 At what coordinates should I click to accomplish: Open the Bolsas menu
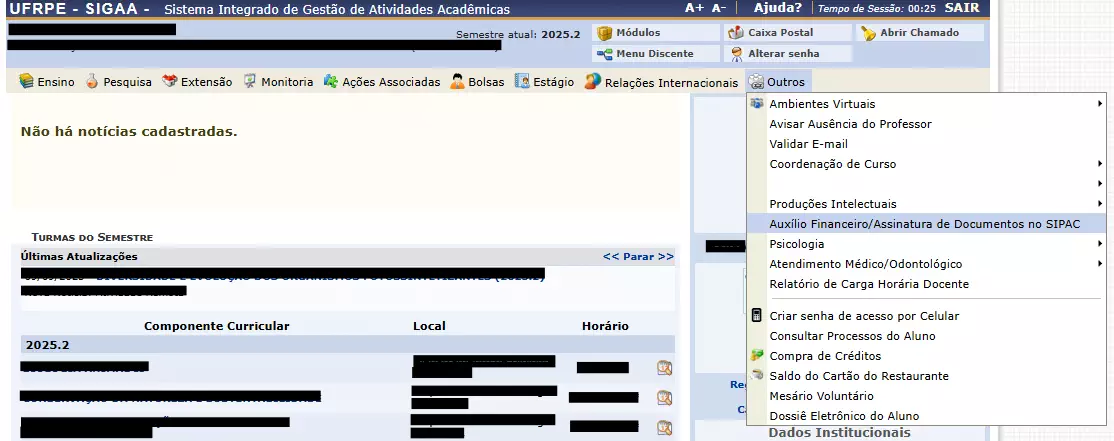click(x=477, y=82)
